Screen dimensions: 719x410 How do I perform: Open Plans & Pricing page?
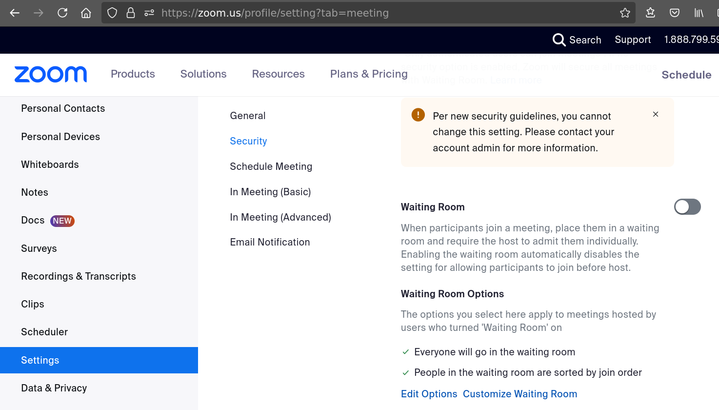(x=369, y=74)
